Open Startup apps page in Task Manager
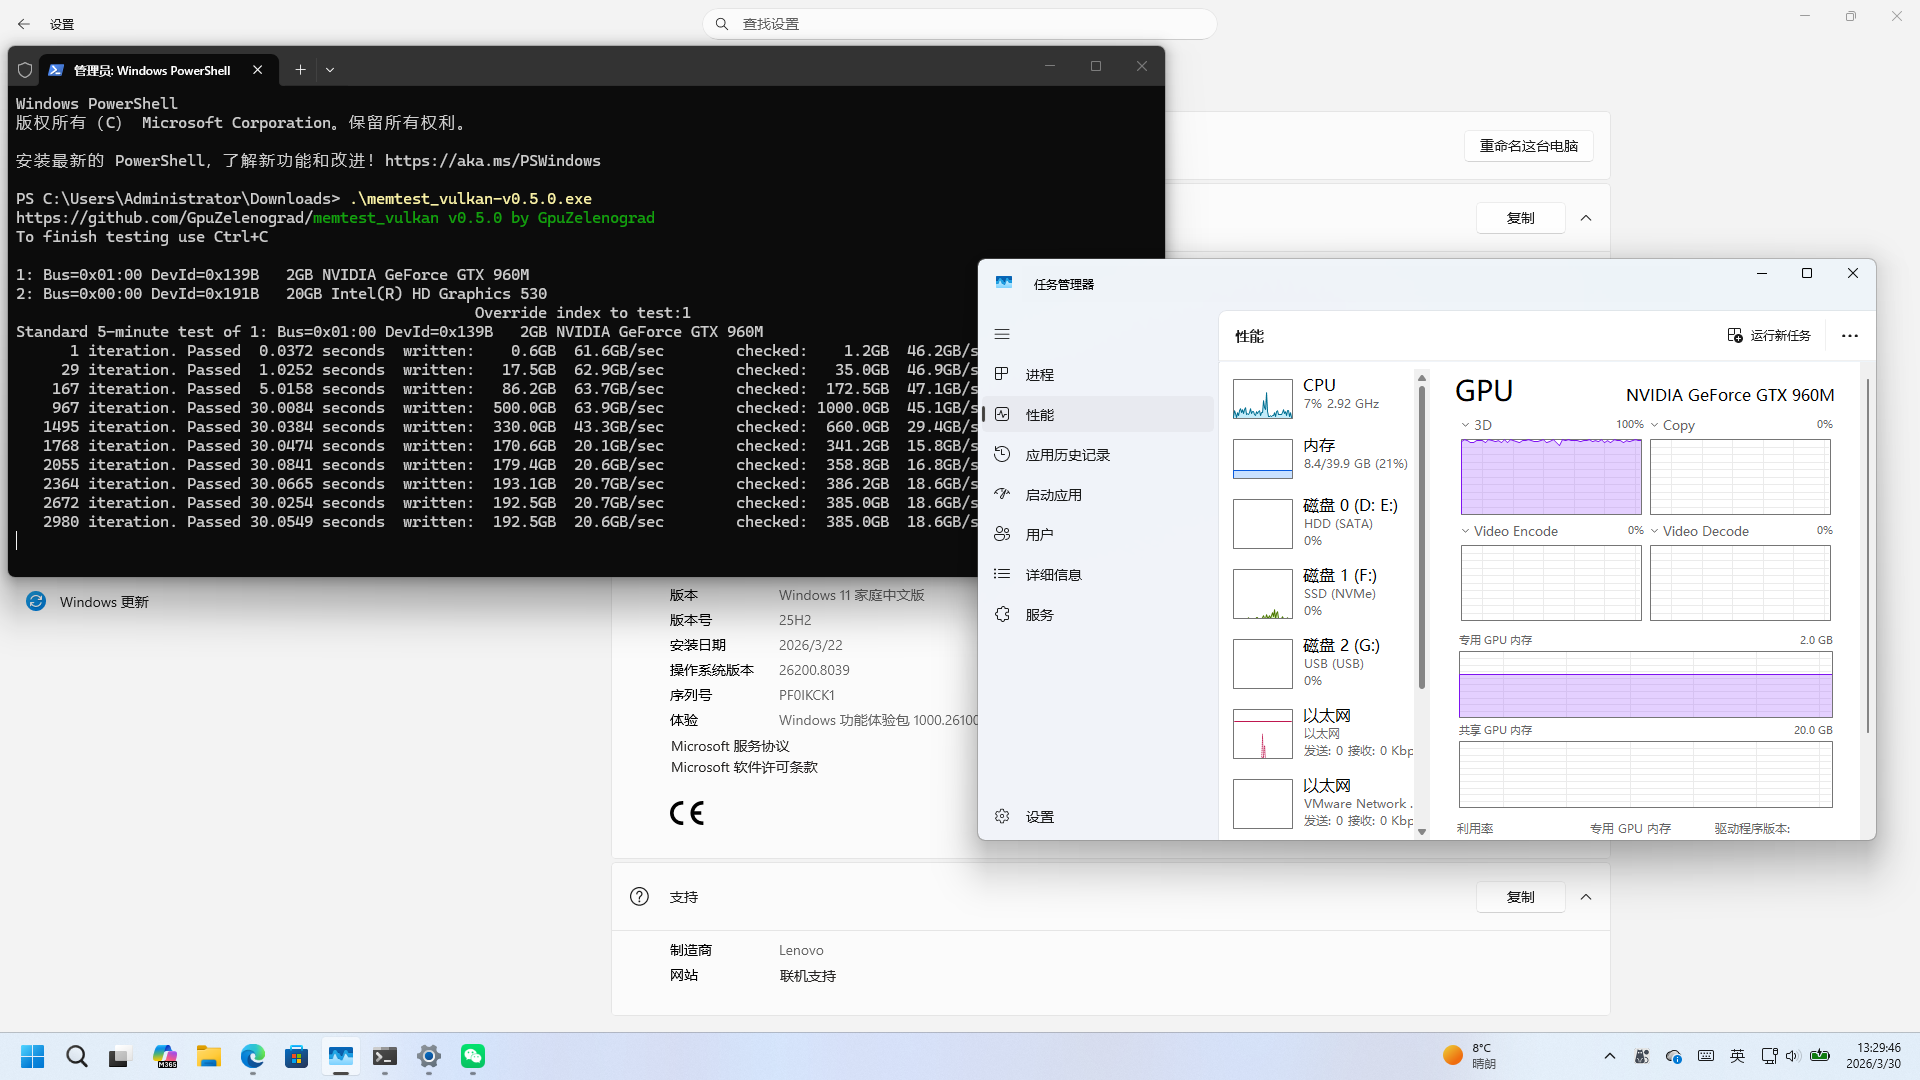Image resolution: width=1920 pixels, height=1080 pixels. coord(1053,495)
